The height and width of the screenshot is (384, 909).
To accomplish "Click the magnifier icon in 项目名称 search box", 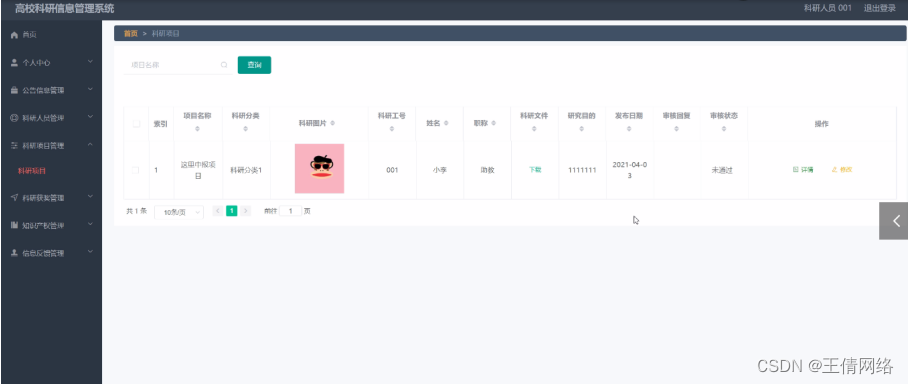I will [x=224, y=65].
